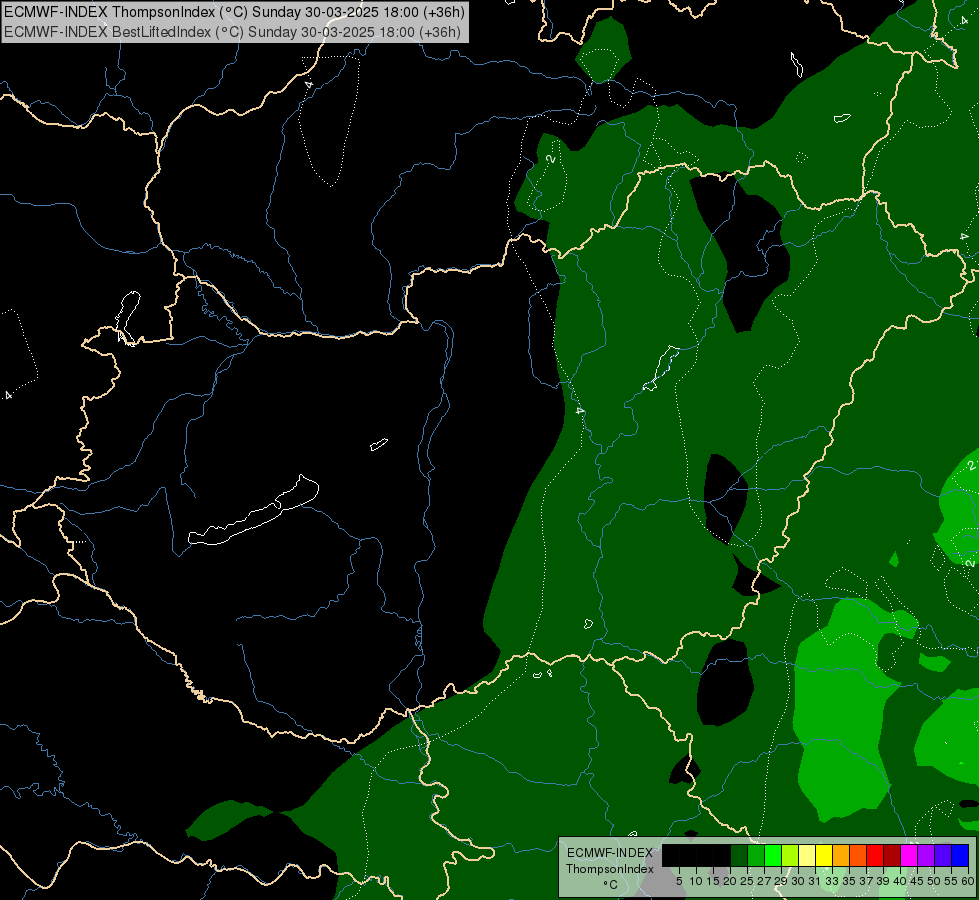The width and height of the screenshot is (979, 900).
Task: Select the orange 33-35 legend swatch
Action: [x=841, y=855]
